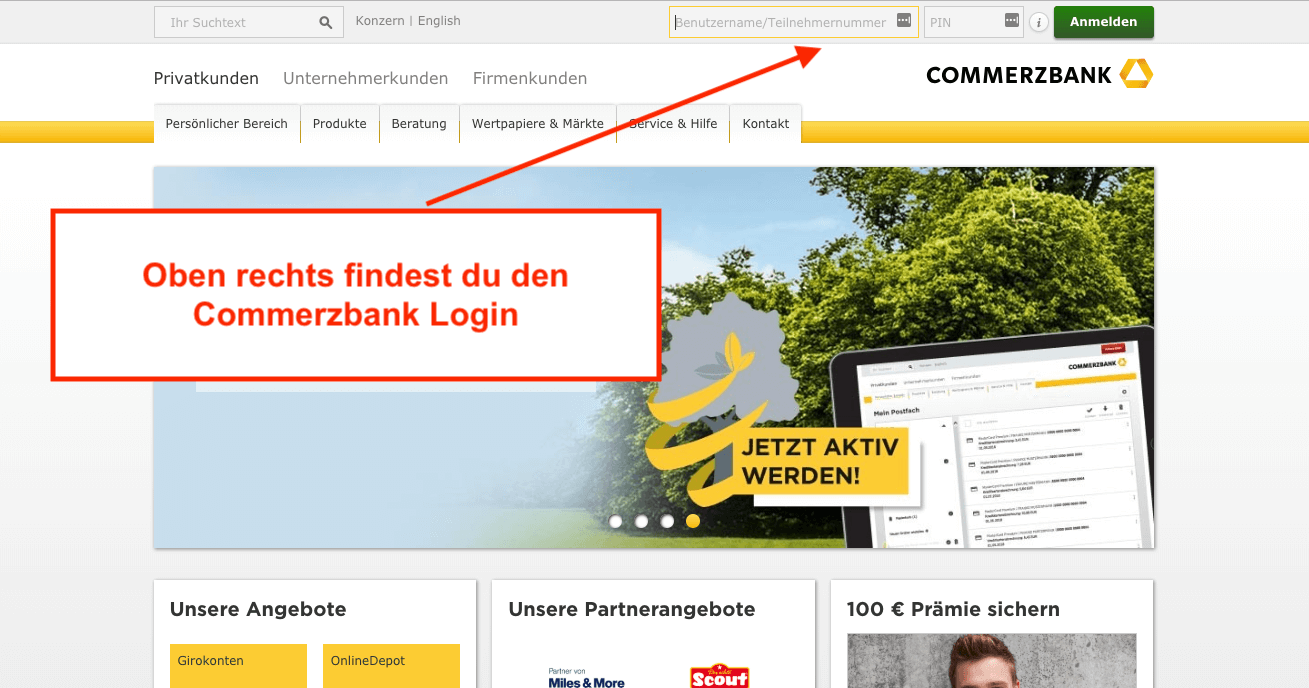Expand the Persönlicher Bereich menu
The width and height of the screenshot is (1309, 688).
[226, 124]
